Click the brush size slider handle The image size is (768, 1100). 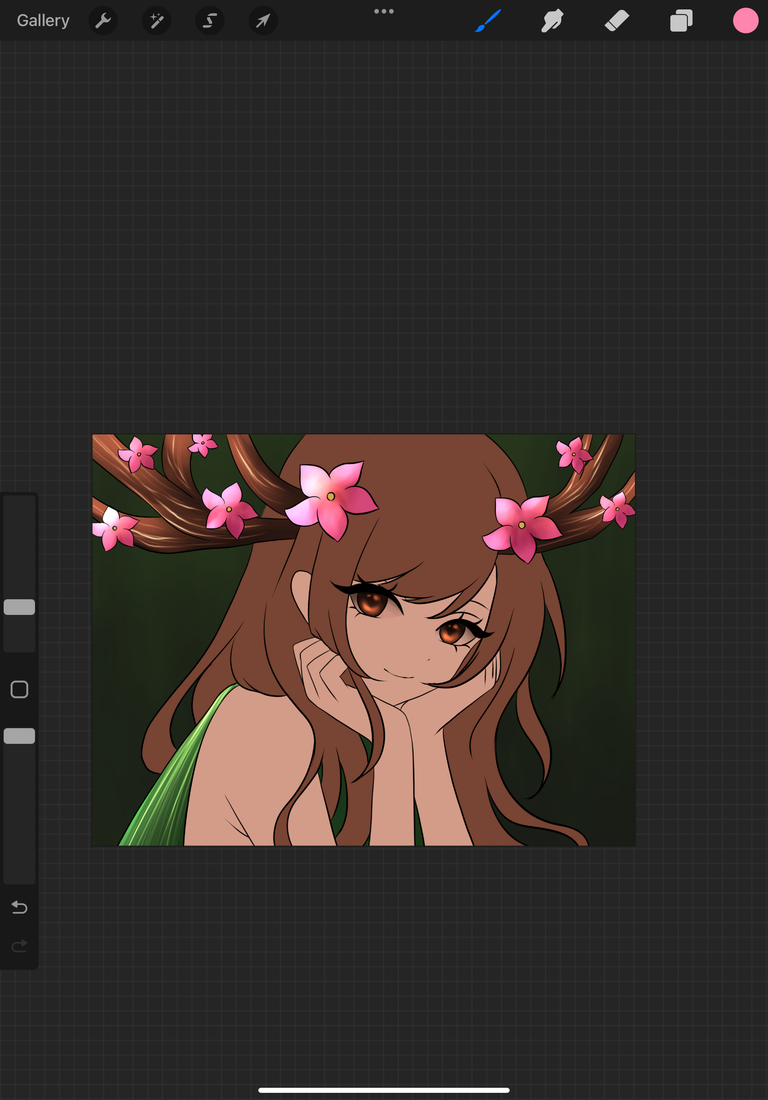pyautogui.click(x=19, y=607)
